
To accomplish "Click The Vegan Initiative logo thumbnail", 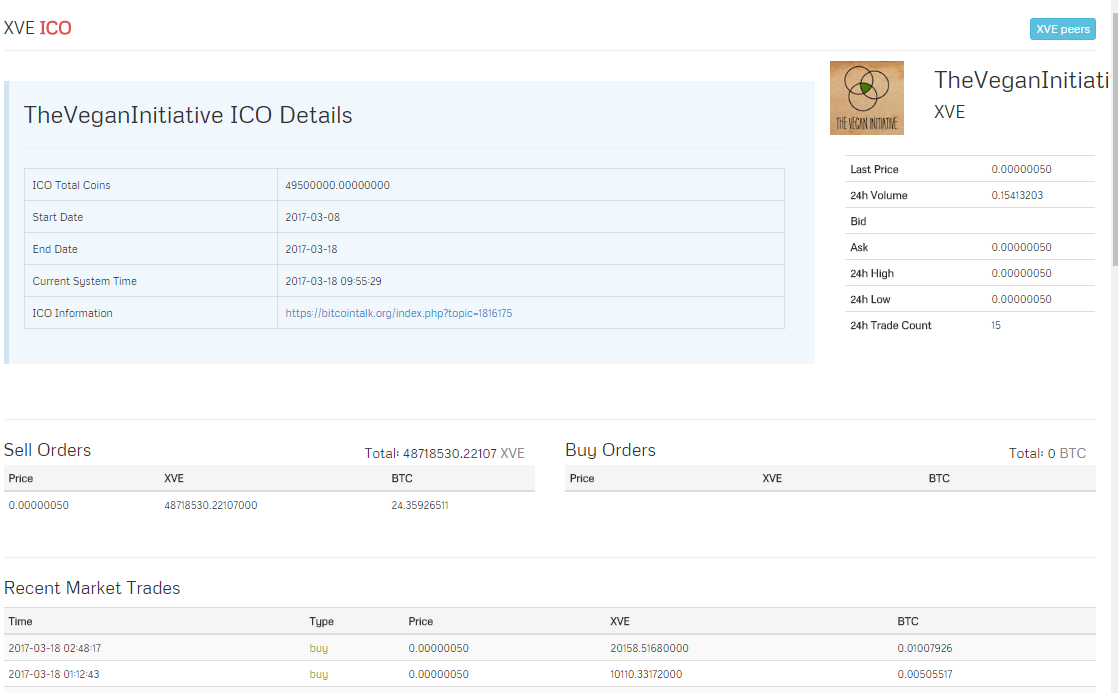I will click(x=866, y=98).
